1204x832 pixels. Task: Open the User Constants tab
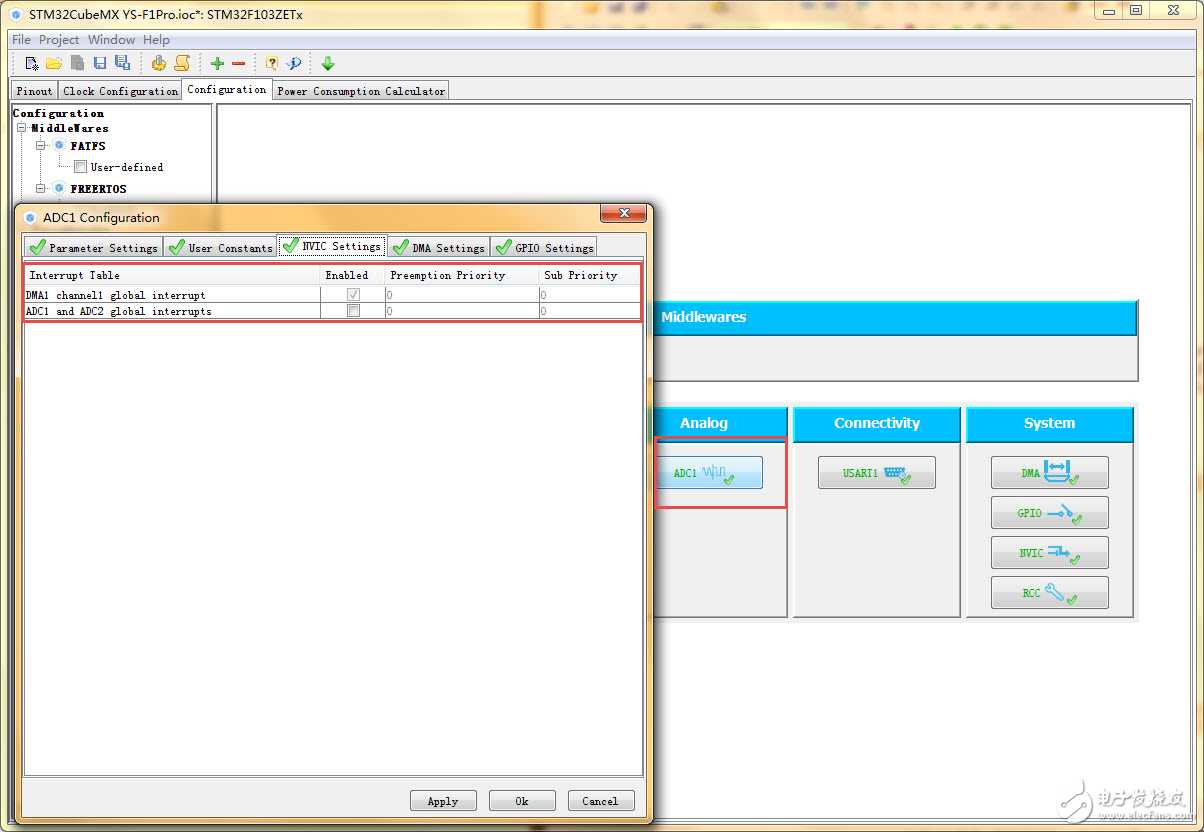click(220, 247)
